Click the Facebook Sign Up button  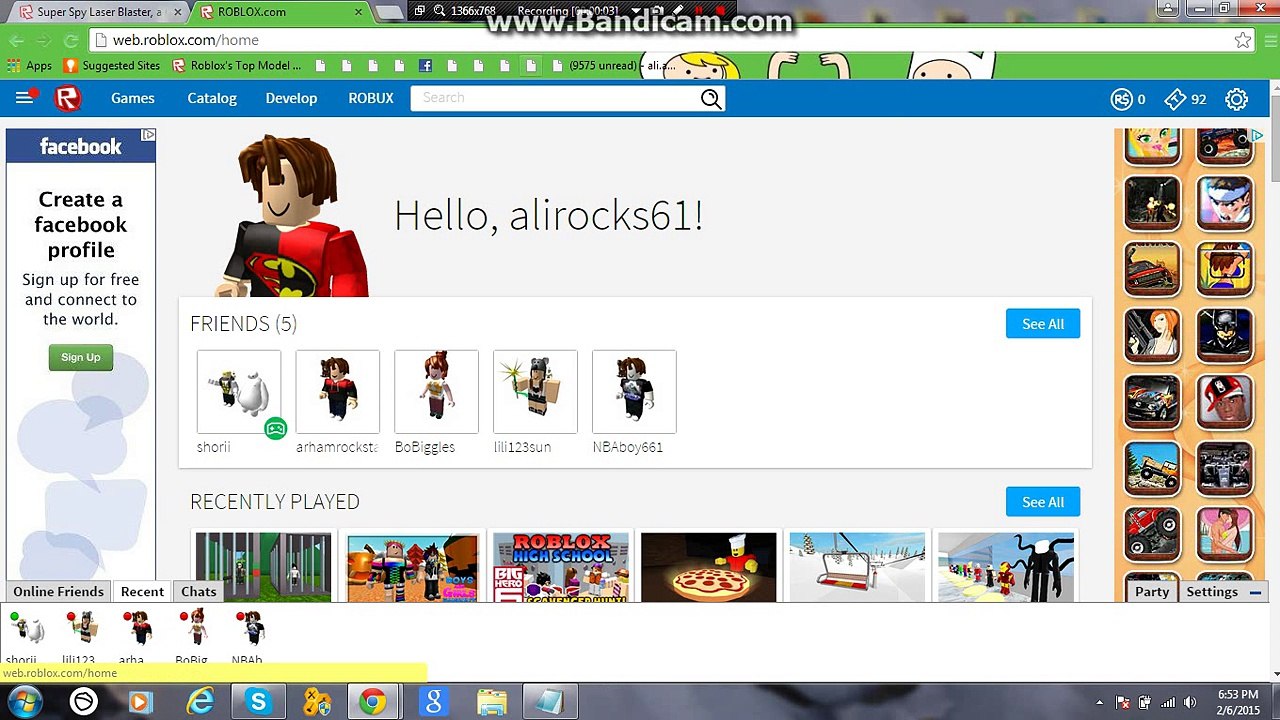tap(81, 357)
